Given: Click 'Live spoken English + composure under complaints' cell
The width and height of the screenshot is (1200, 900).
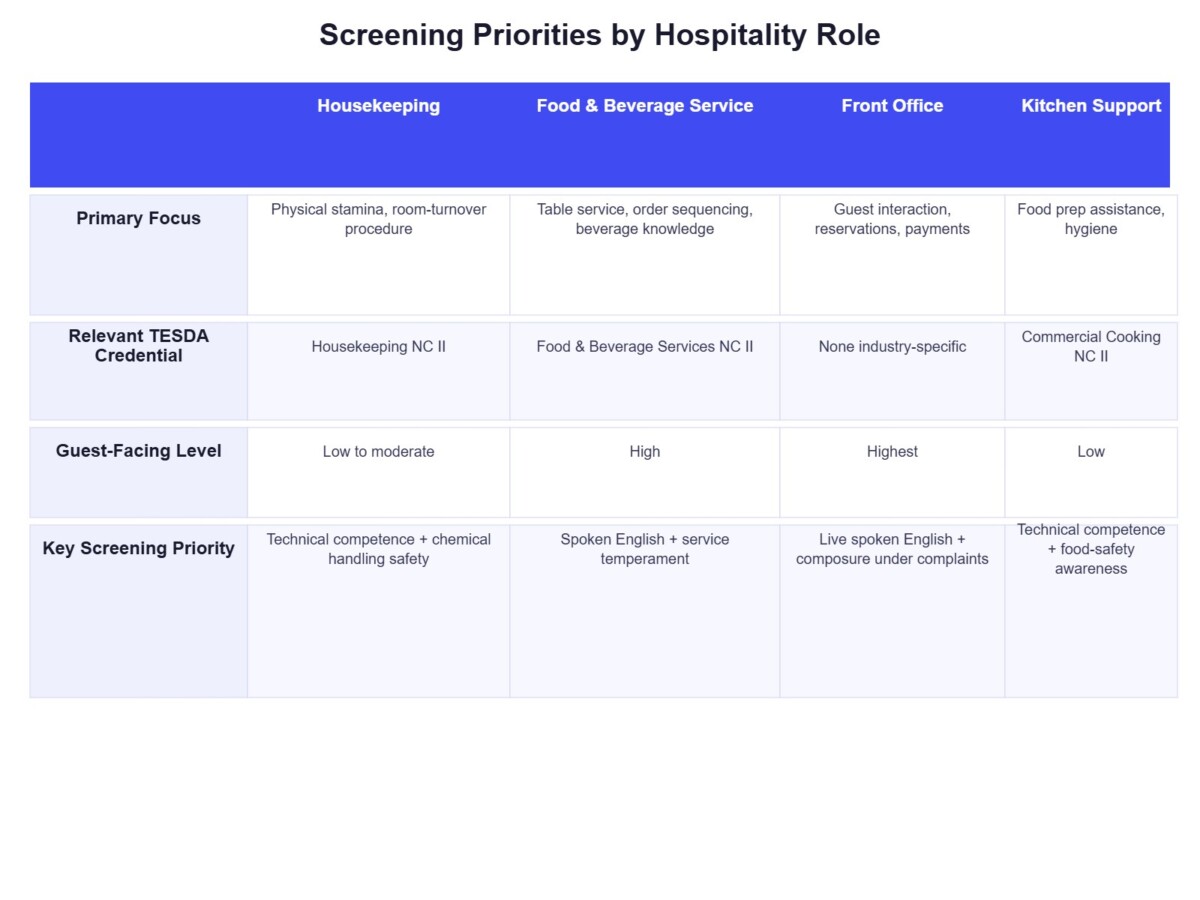Looking at the screenshot, I should point(892,611).
